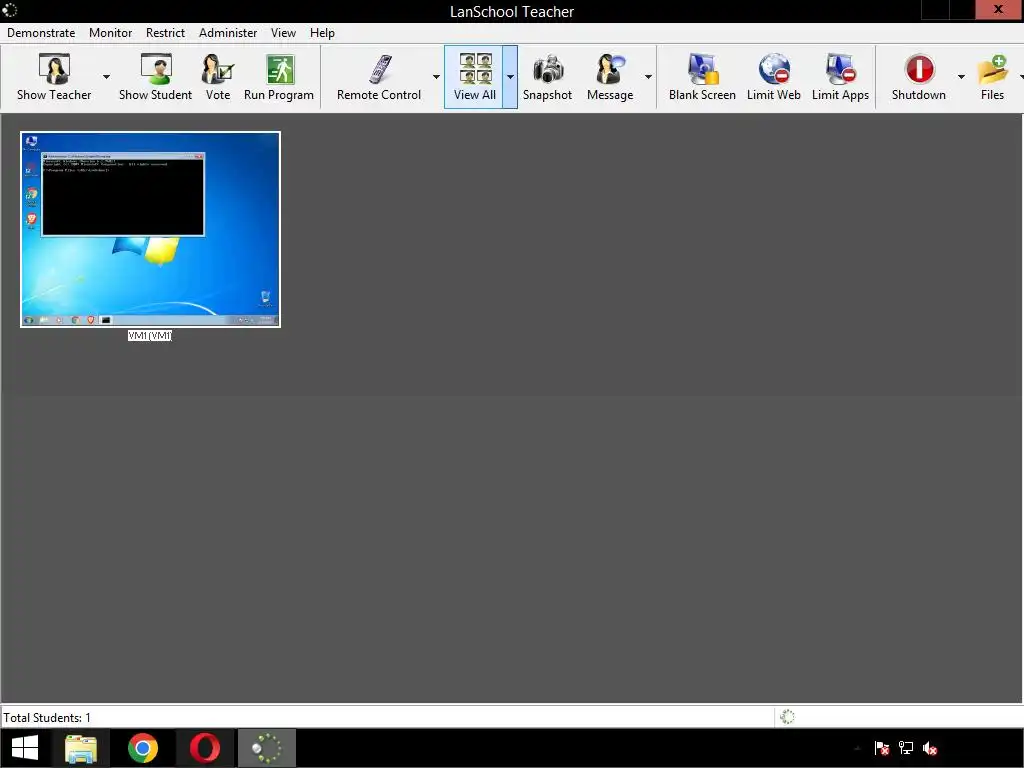Viewport: 1024px width, 768px height.
Task: Enable Limit Apps restriction
Action: coord(840,77)
